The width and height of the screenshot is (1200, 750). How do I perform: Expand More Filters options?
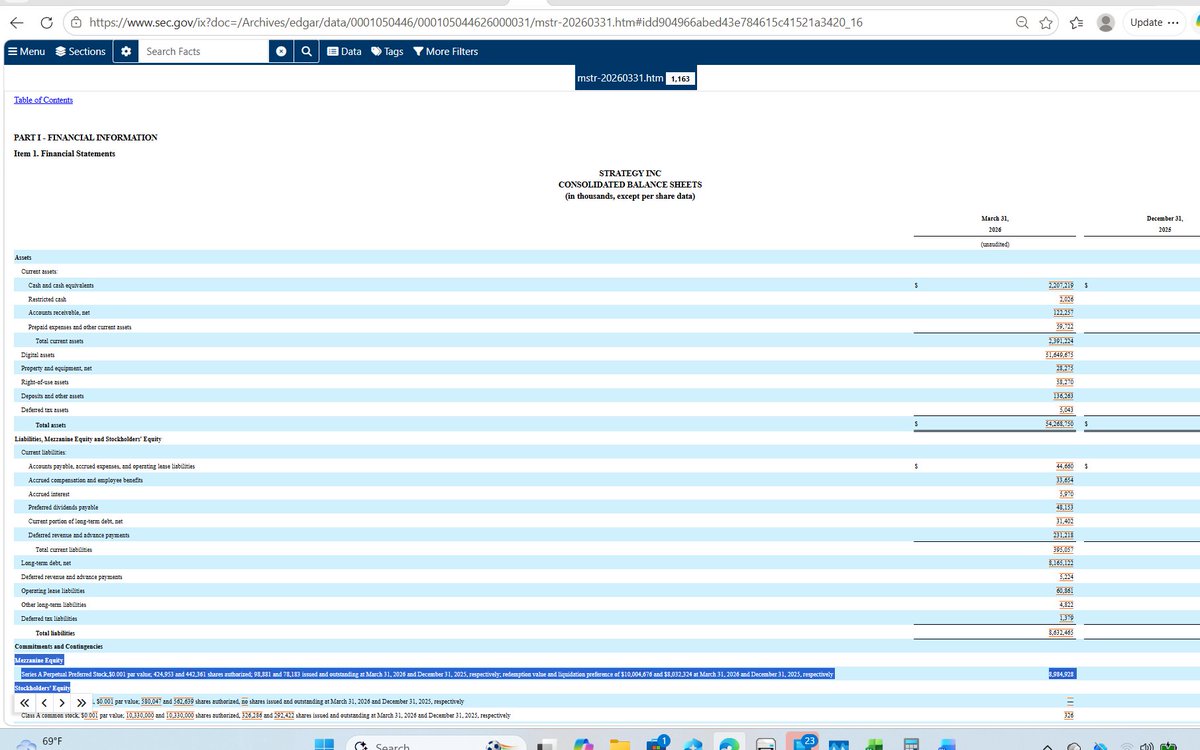pos(445,51)
